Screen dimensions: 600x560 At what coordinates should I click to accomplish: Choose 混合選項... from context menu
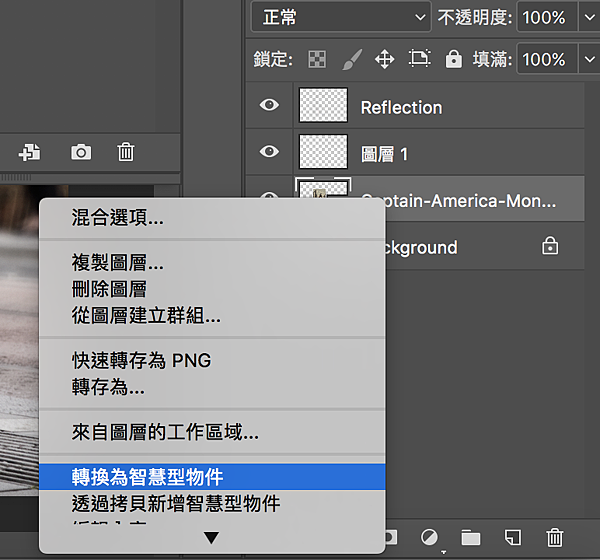(212, 217)
